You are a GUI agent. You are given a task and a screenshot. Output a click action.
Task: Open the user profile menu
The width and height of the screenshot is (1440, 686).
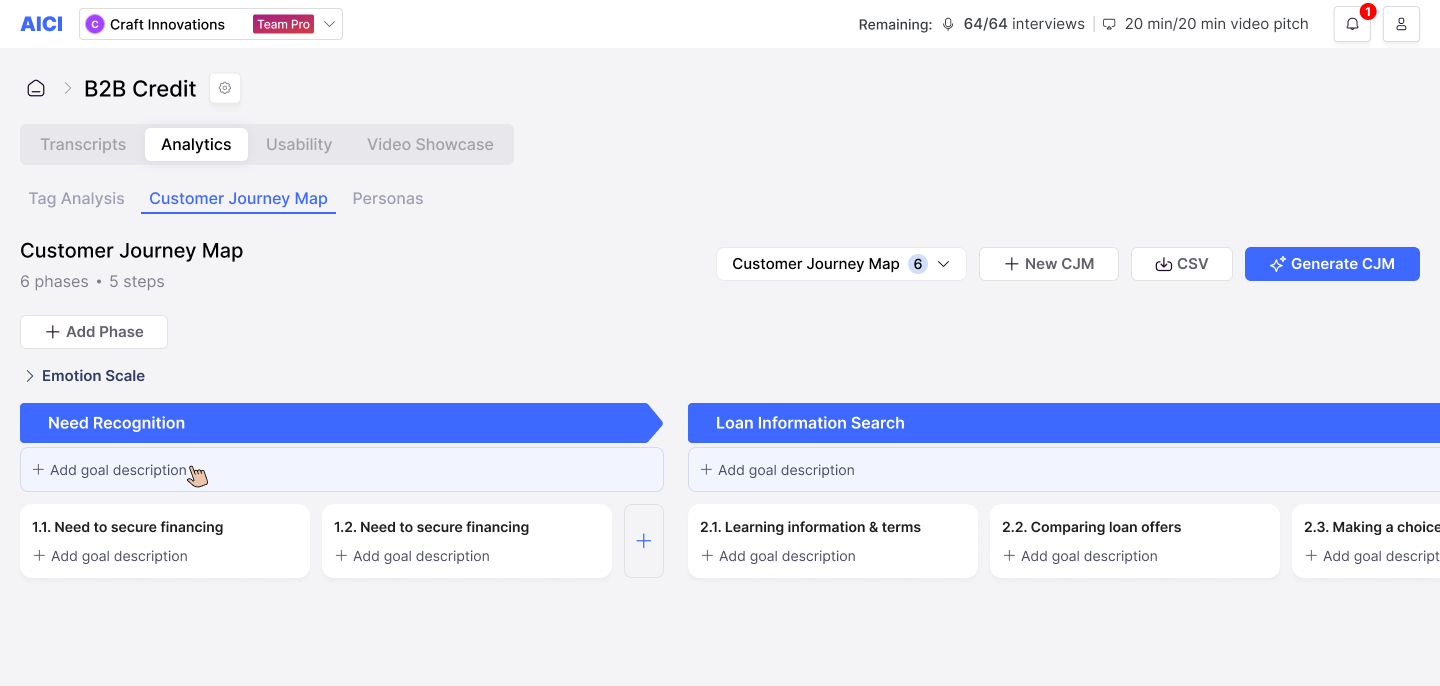[1401, 24]
